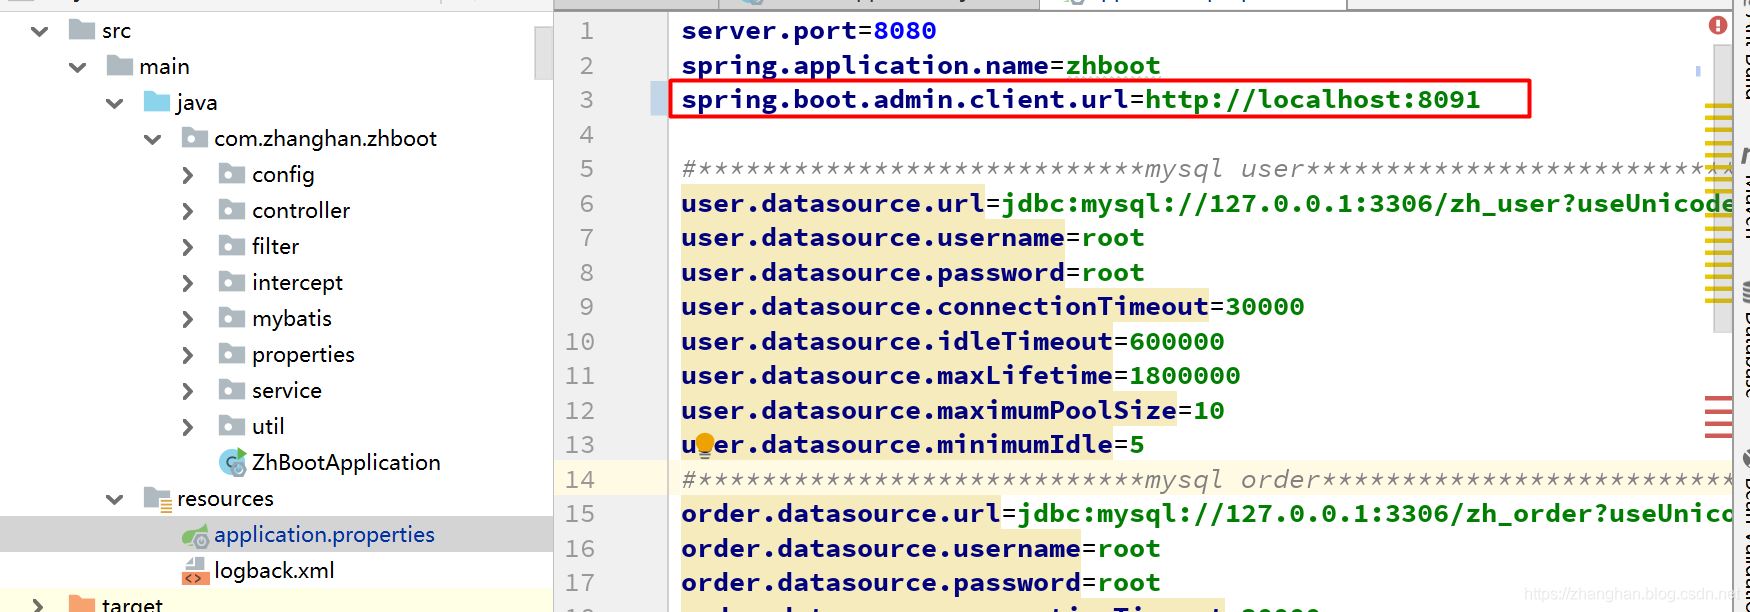Select the service package
1750x612 pixels.
286,391
